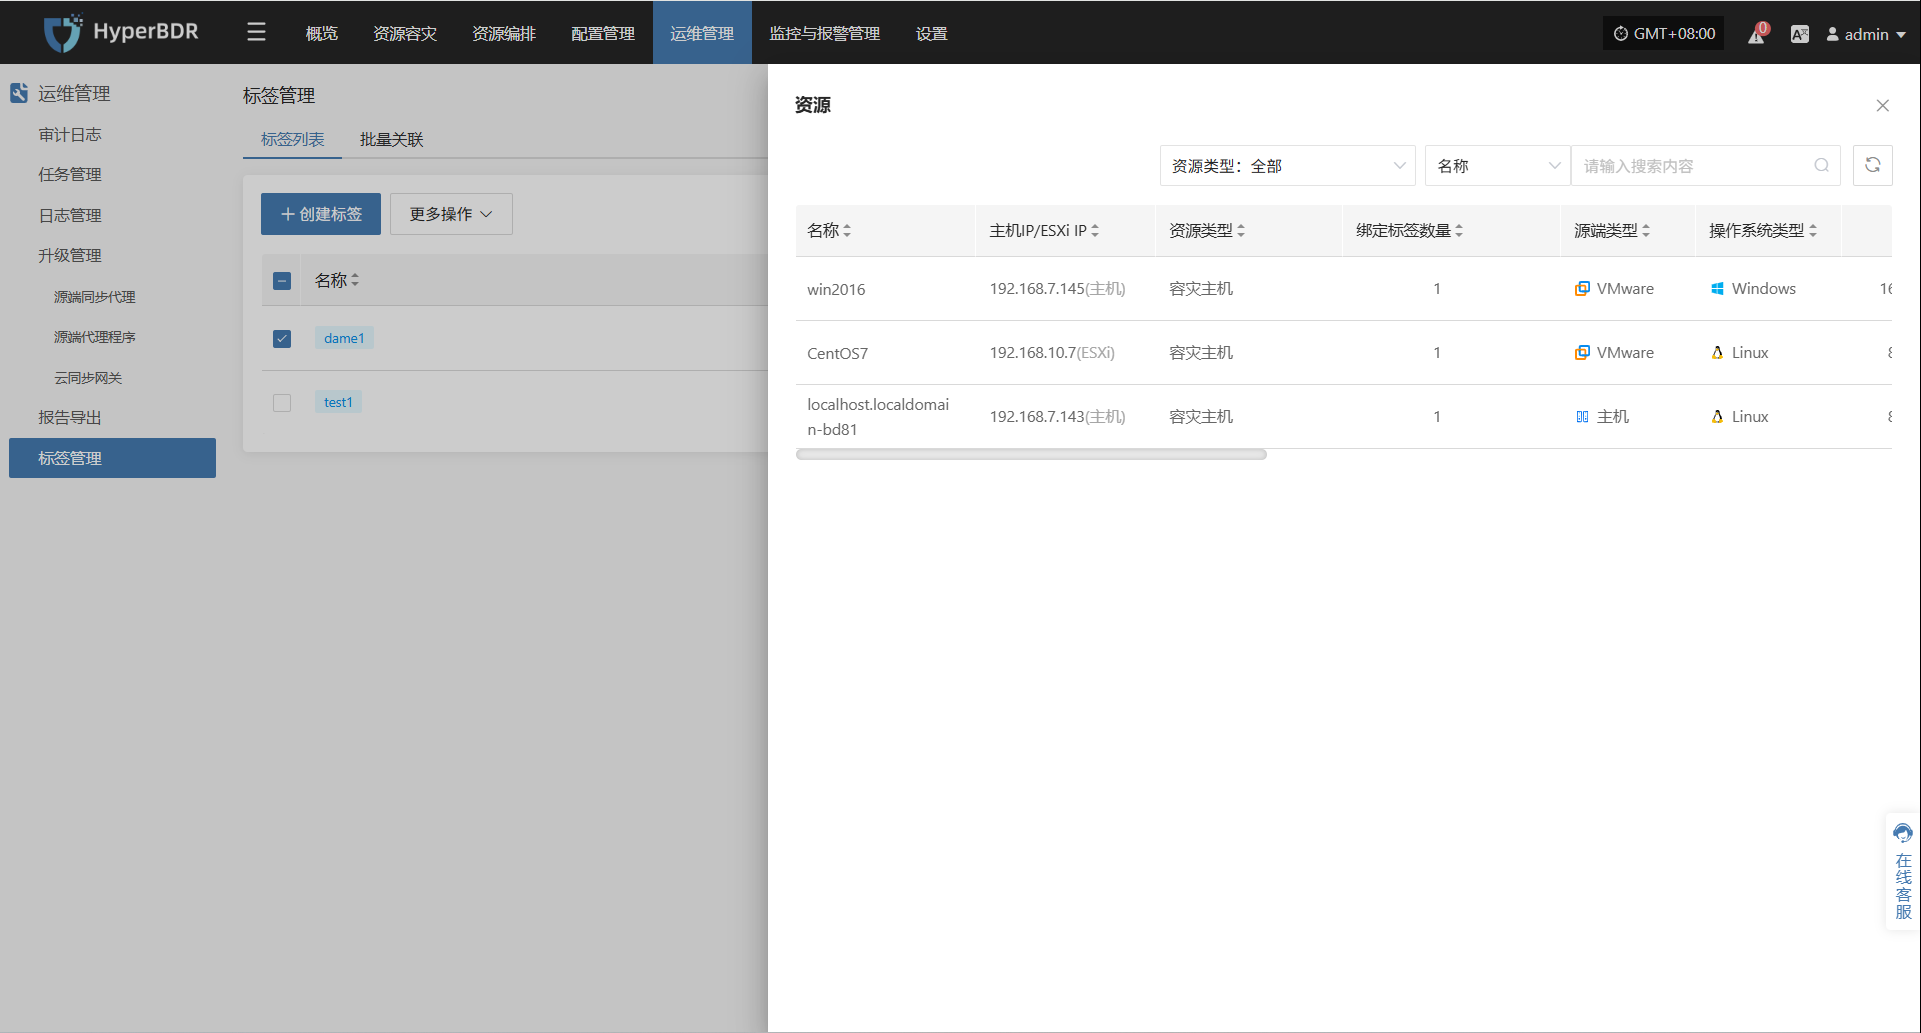Switch to the 标签列表 tab
The width and height of the screenshot is (1921, 1033).
pos(292,139)
